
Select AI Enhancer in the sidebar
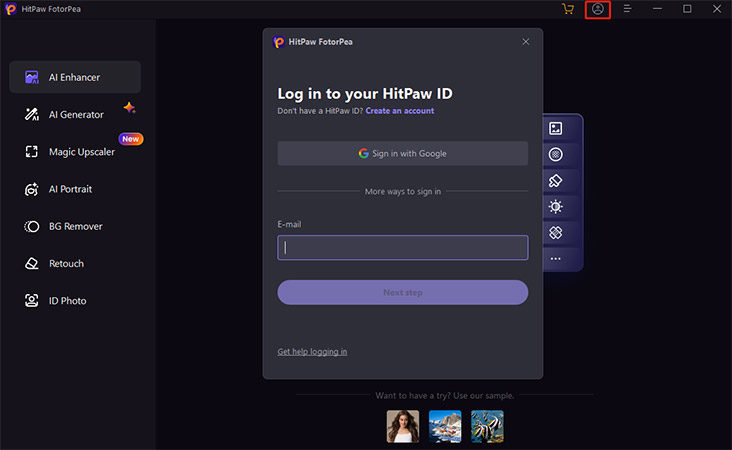pos(75,77)
